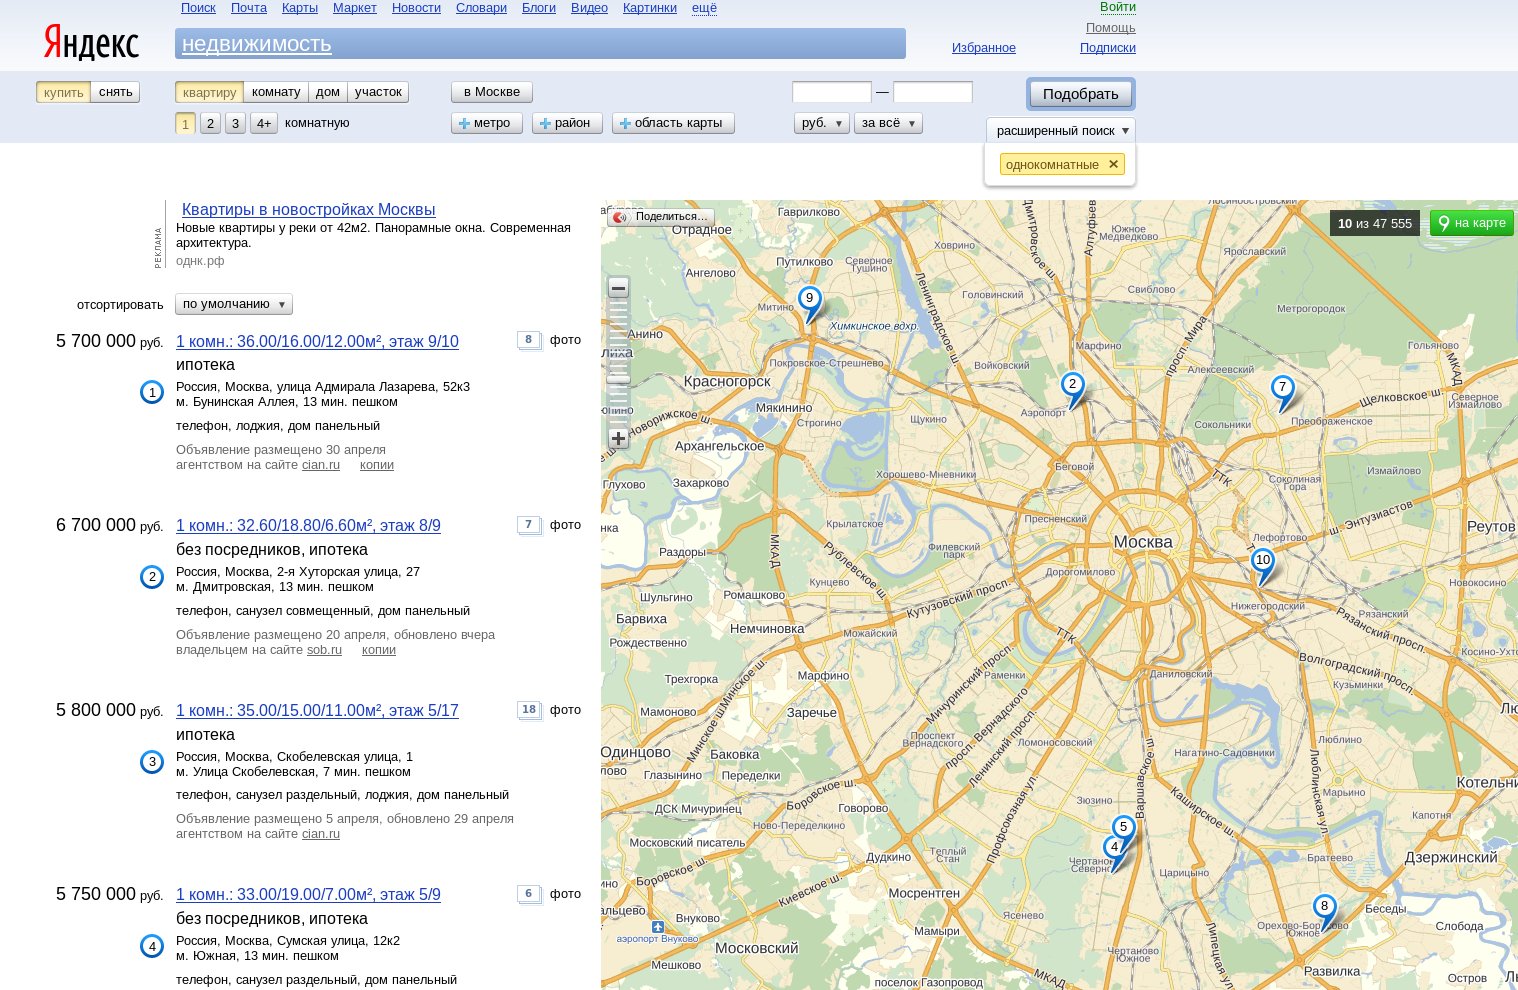Viewport: 1518px width, 990px height.
Task: Click map zoom slider track
Action: pos(618,363)
